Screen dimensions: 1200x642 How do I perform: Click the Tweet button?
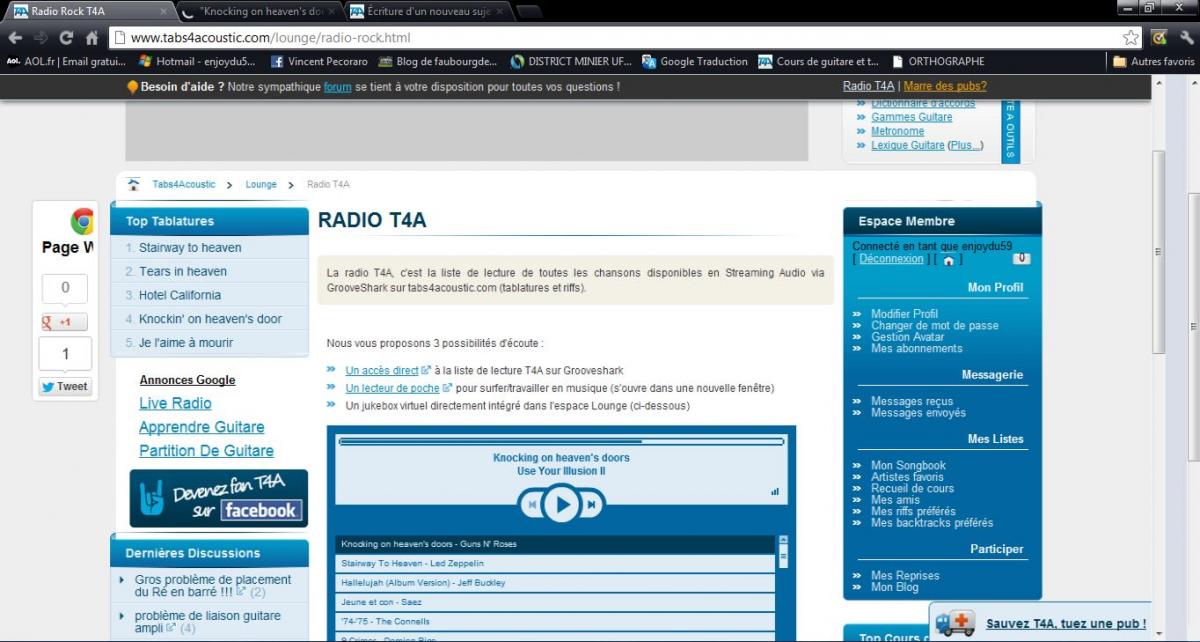(65, 387)
